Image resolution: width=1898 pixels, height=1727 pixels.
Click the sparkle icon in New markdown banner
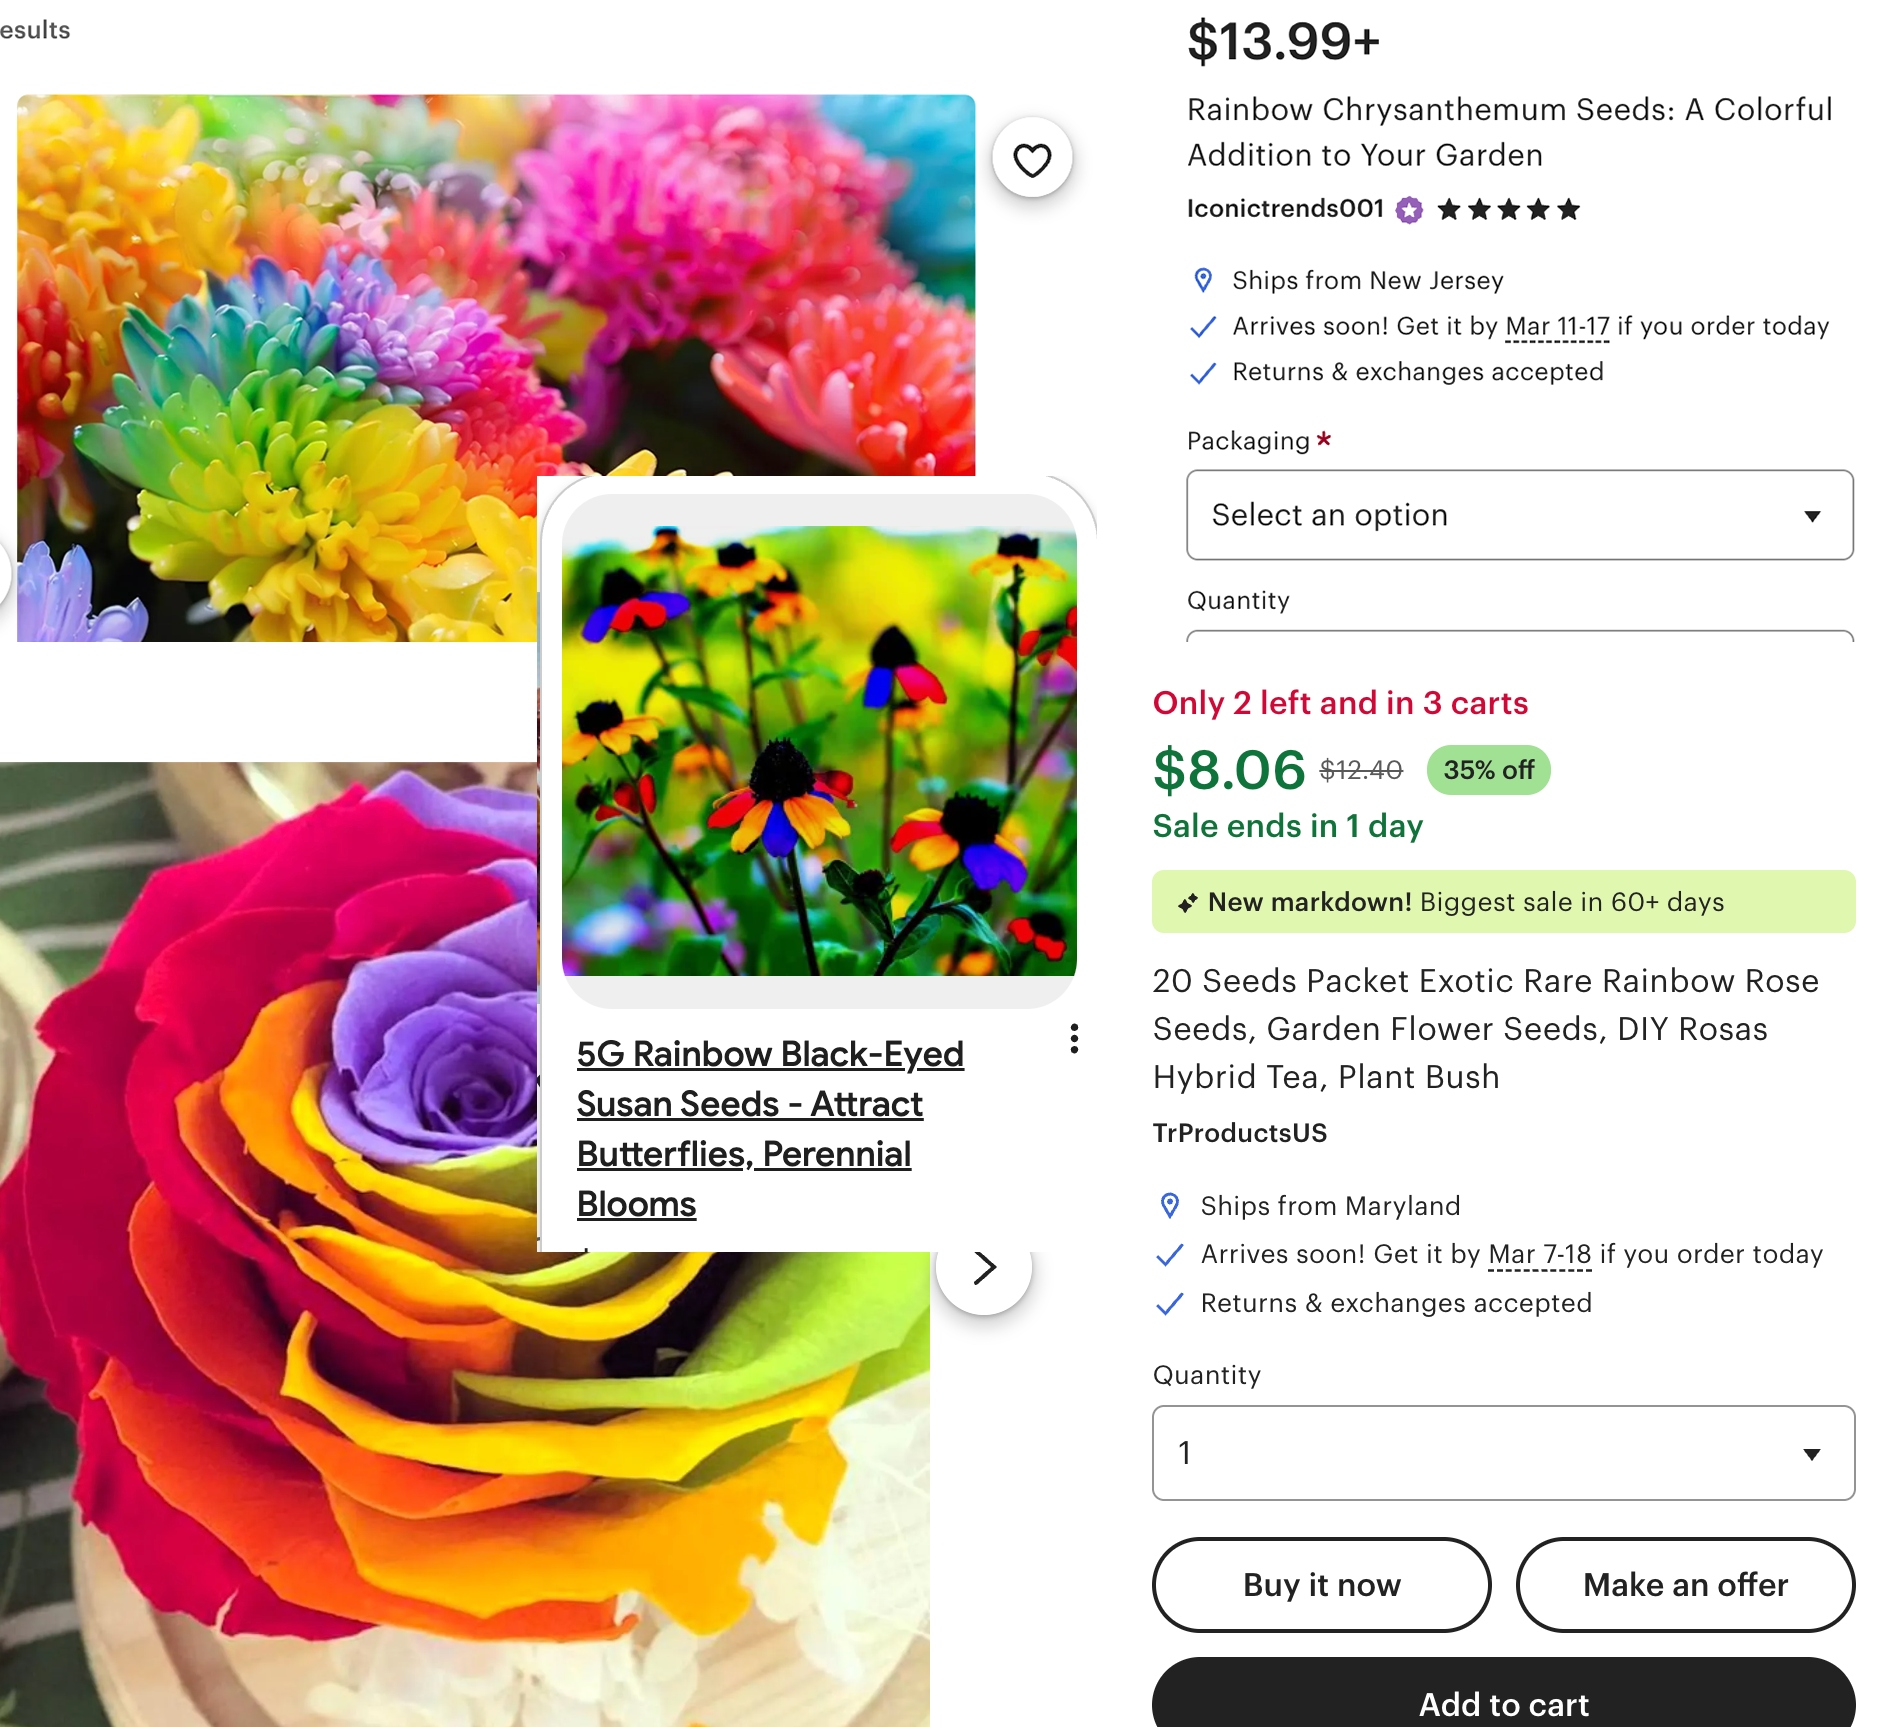[1187, 903]
